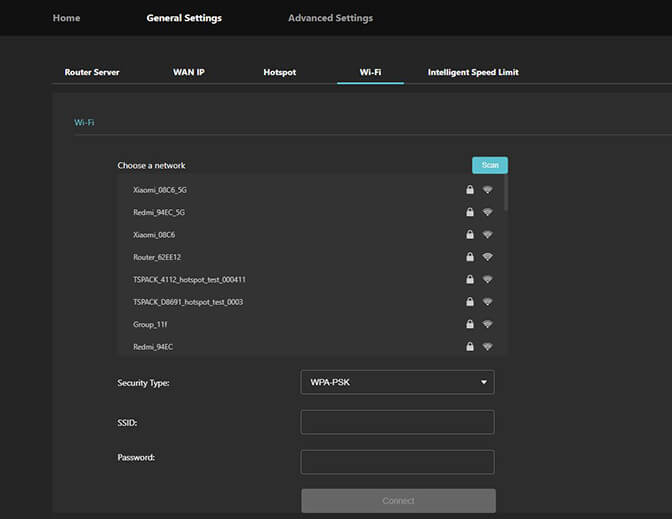Pick TSPACK_D8691_hotspot_test_0003 from the list
This screenshot has width=672, height=519.
click(188, 302)
